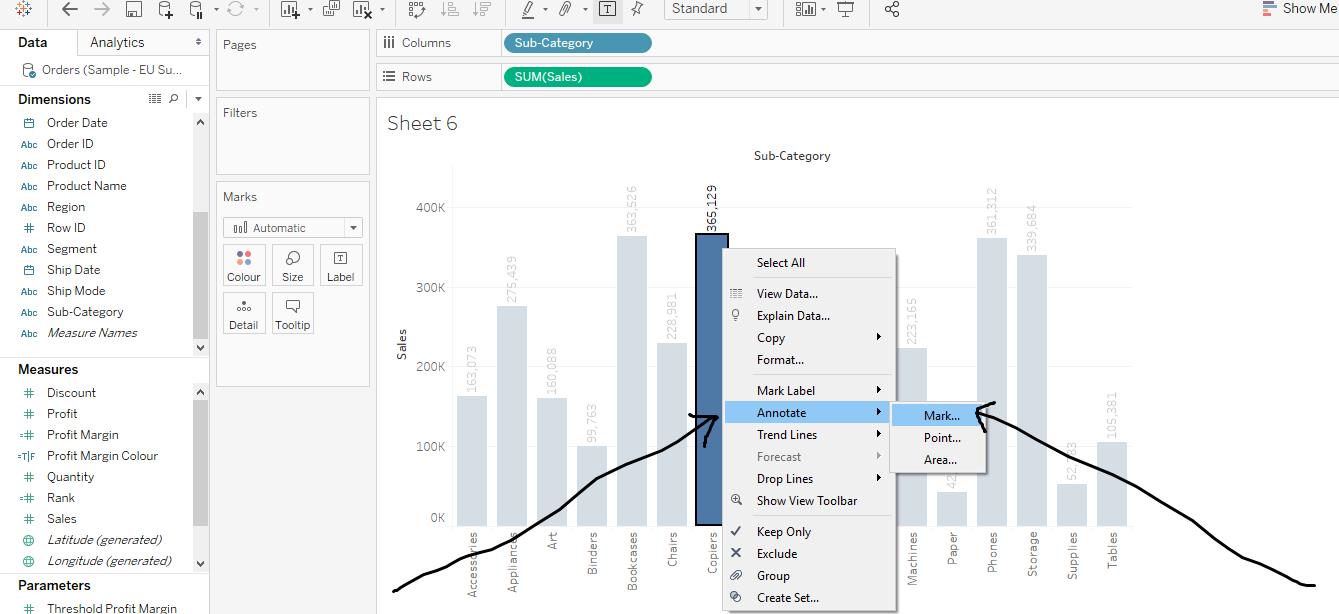This screenshot has width=1339, height=614.
Task: Toggle the highlight pen tool
Action: [527, 9]
